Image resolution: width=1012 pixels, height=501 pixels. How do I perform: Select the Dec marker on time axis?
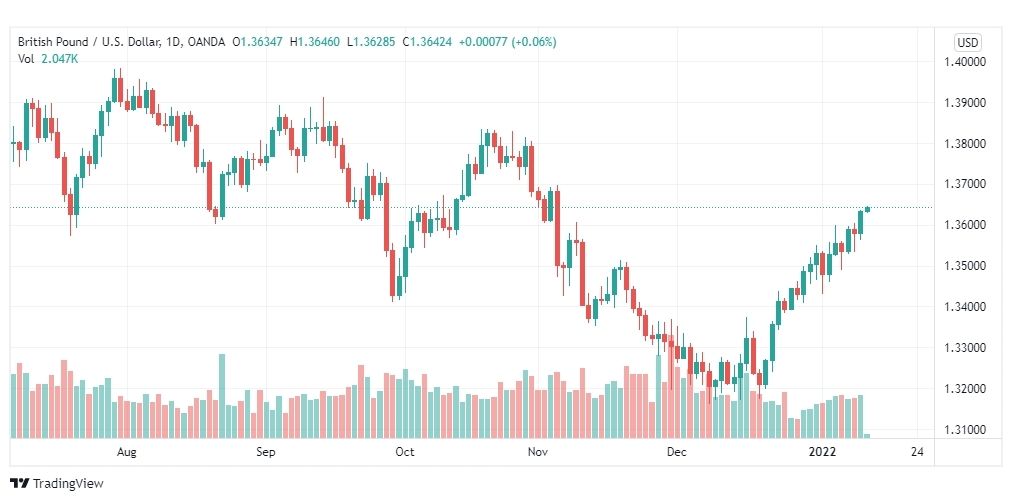tap(676, 452)
